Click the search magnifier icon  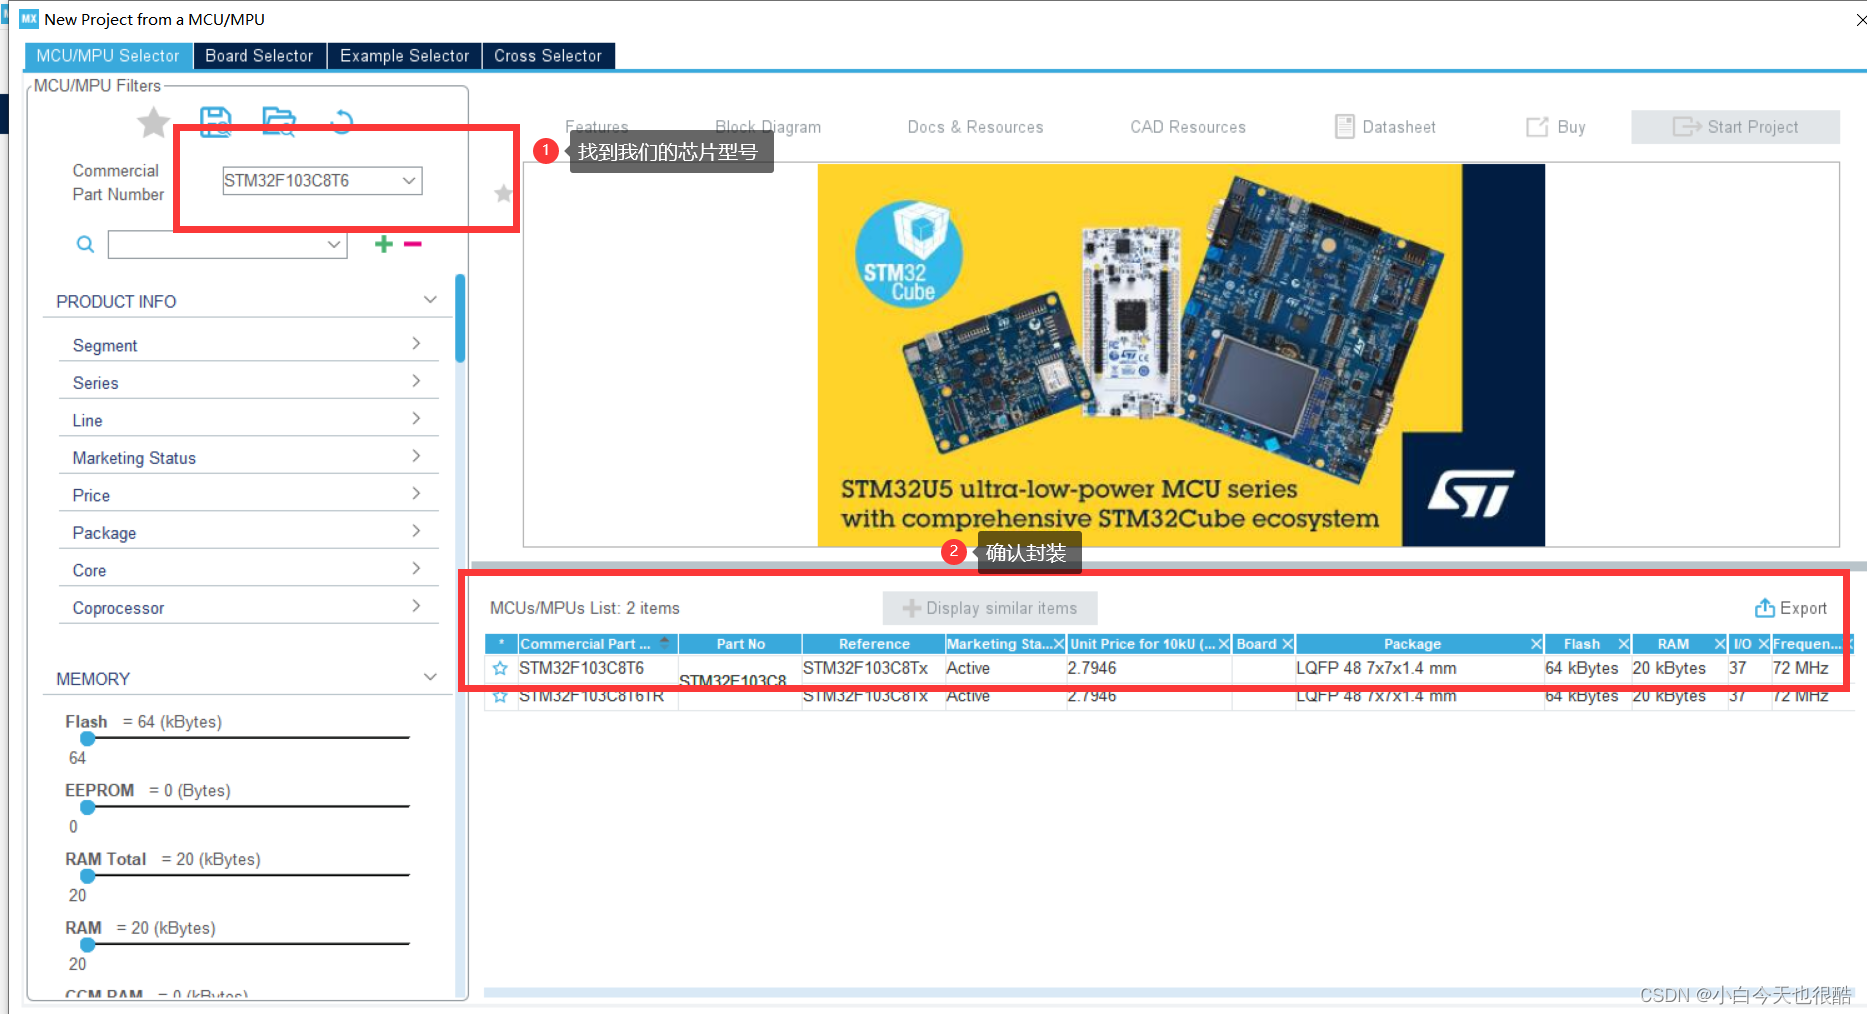[x=85, y=243]
